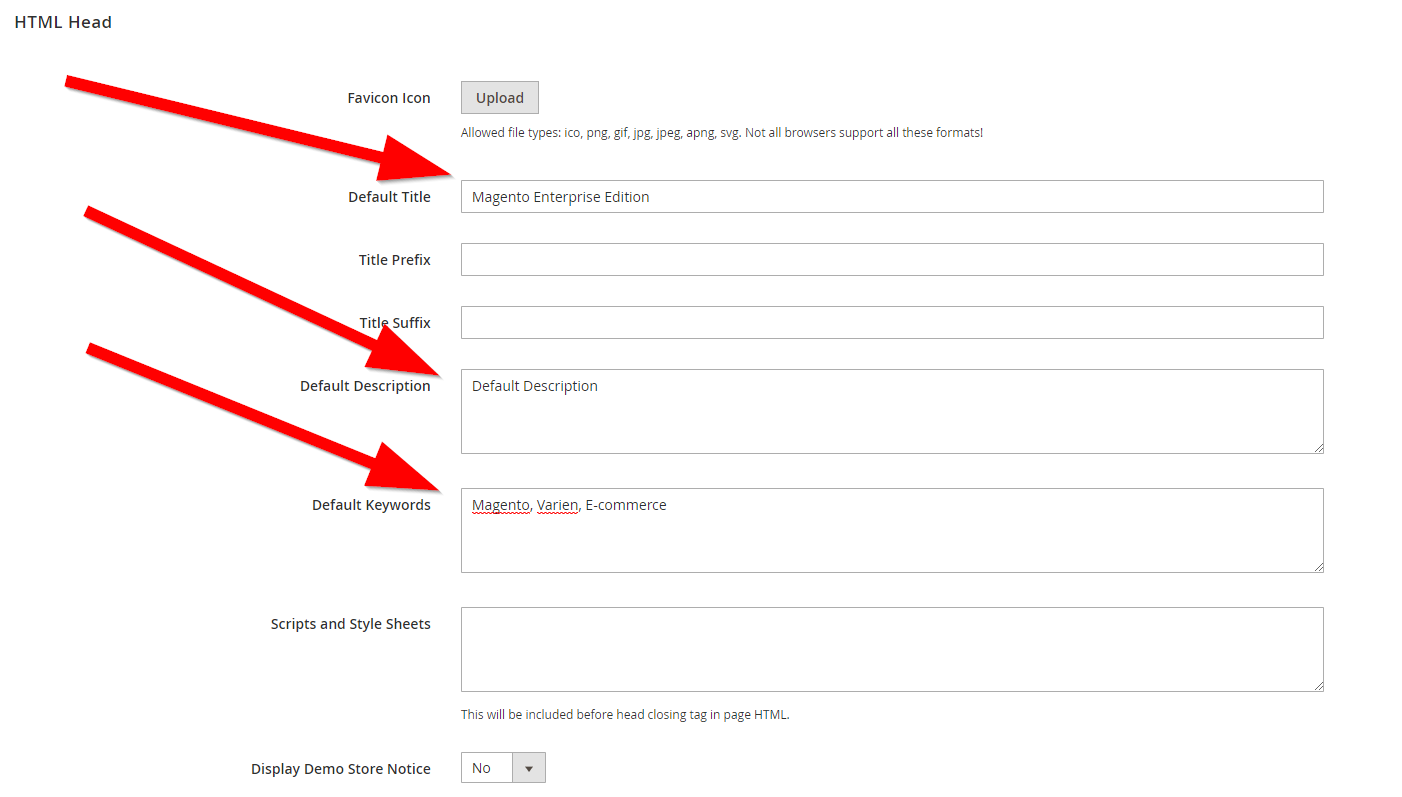1402x797 pixels.
Task: Click the dropdown arrow beside the "No" value
Action: point(529,767)
